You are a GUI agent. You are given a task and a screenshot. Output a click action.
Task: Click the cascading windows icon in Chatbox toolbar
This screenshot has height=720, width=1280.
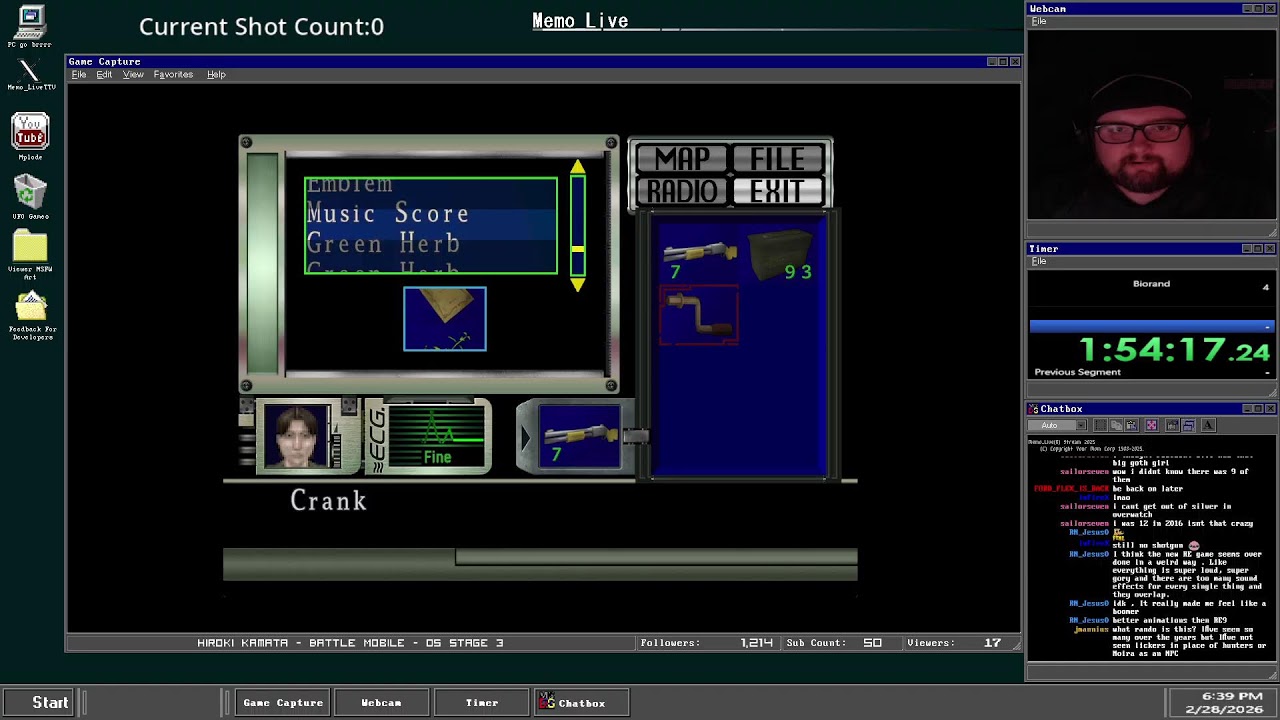pyautogui.click(x=1189, y=425)
